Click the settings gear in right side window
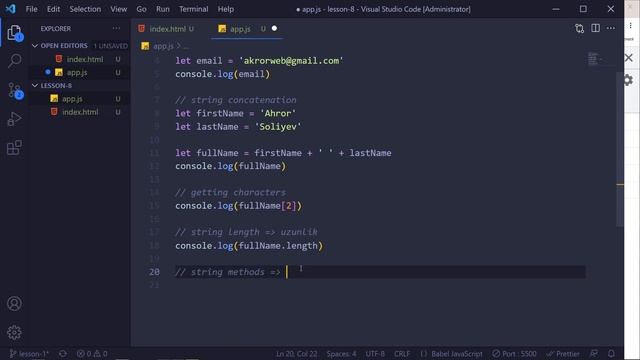This screenshot has height=360, width=640. (x=629, y=80)
